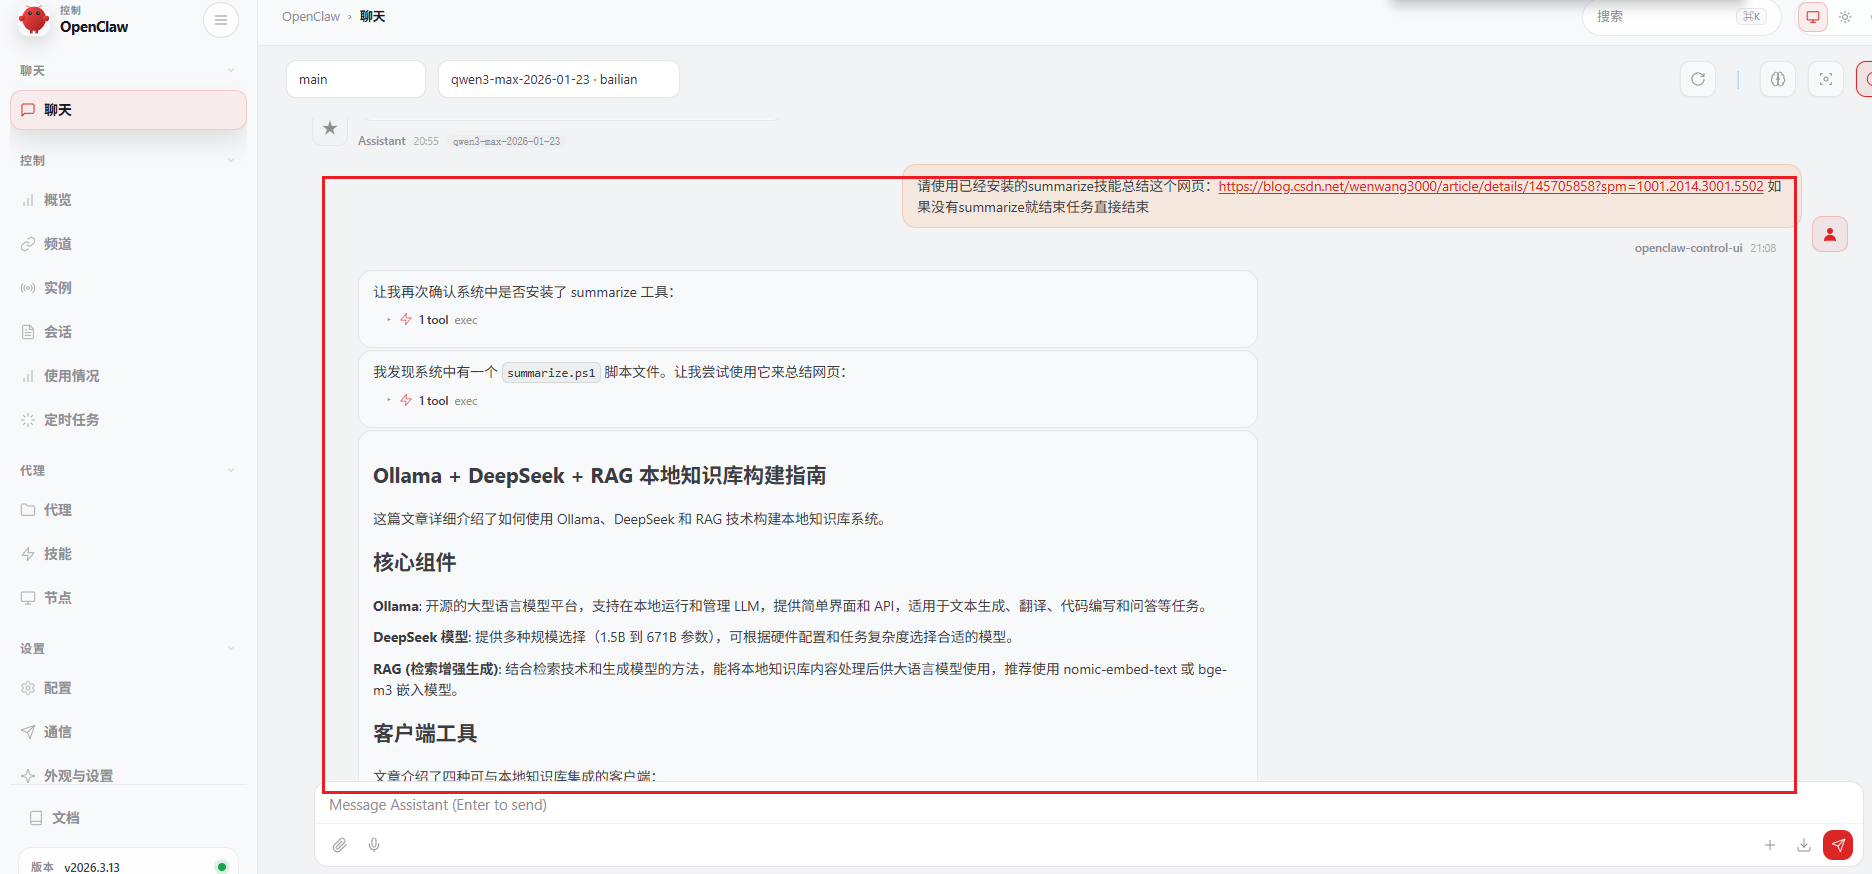1872x874 pixels.
Task: Click the openclaw-control-ui sender label
Action: [x=1688, y=248]
